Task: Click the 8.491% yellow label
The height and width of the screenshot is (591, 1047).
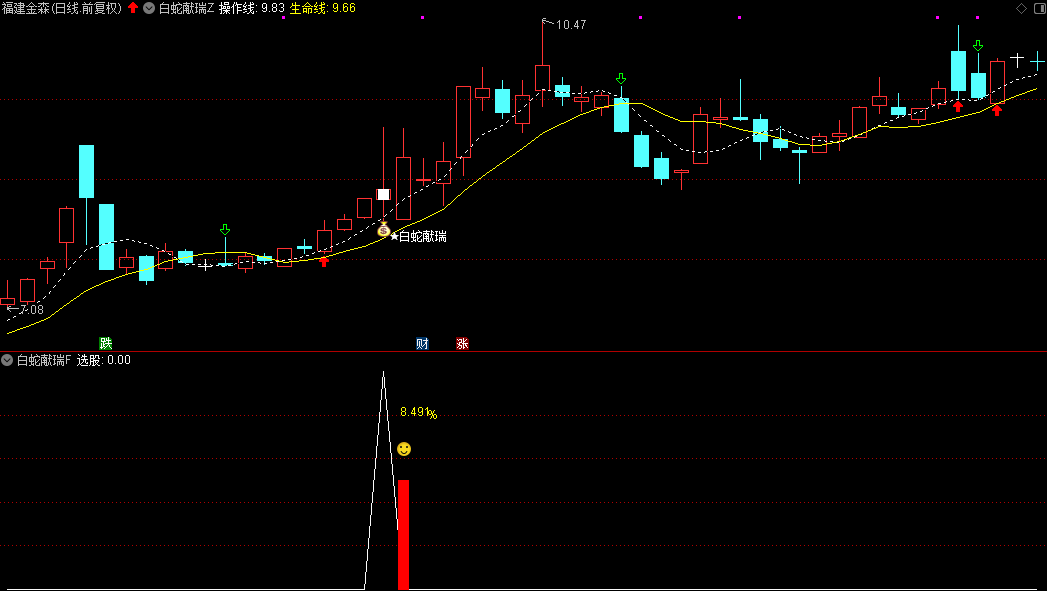Action: pos(419,413)
